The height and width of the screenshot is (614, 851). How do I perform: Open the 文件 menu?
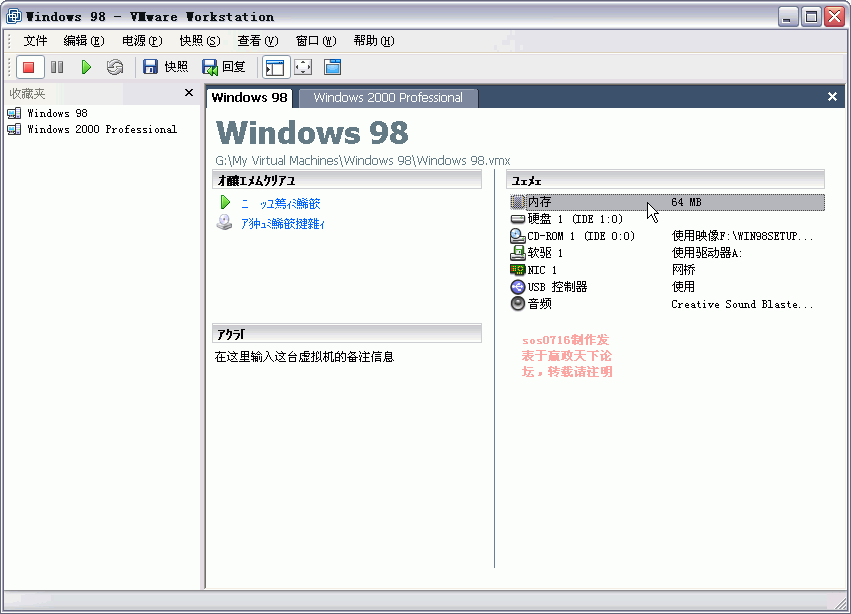click(x=35, y=41)
